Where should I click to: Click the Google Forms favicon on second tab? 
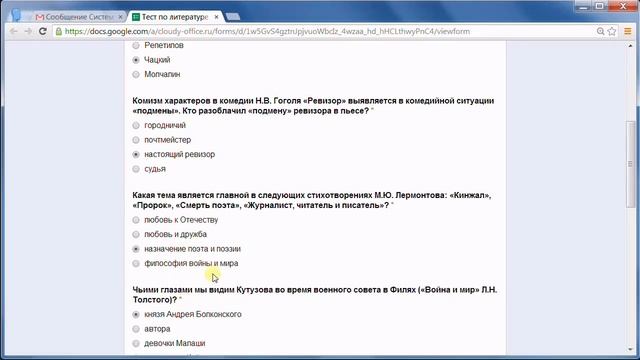tap(136, 17)
